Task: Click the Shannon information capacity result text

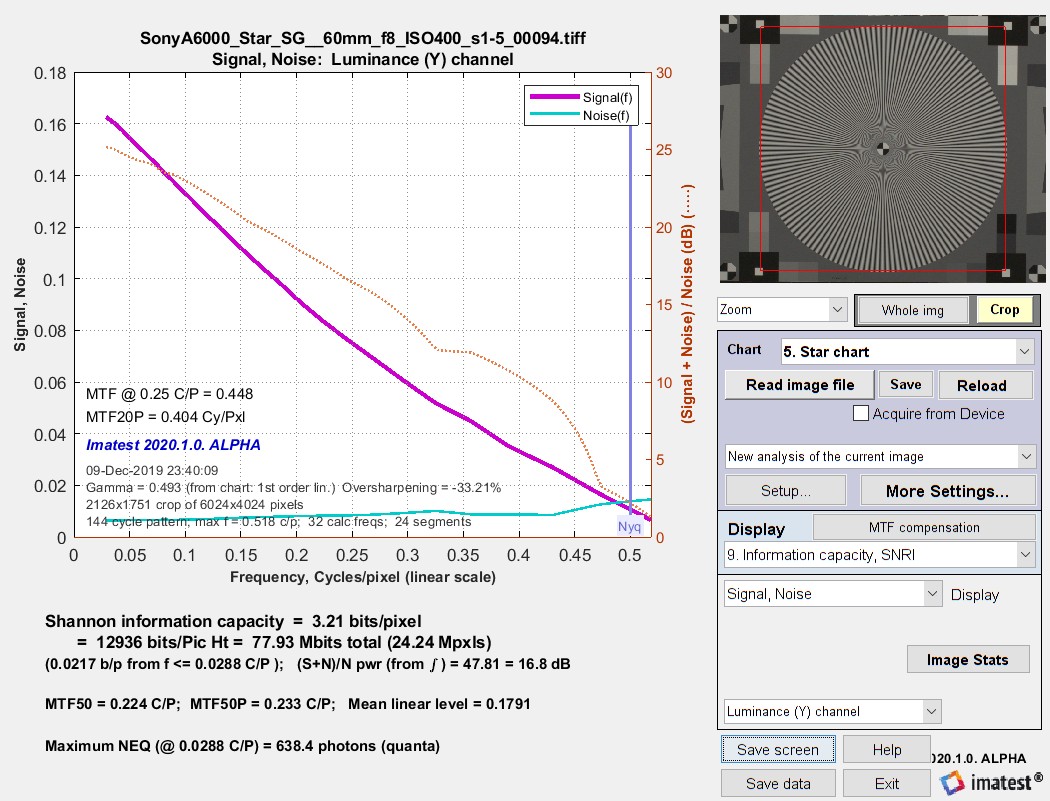Action: click(x=233, y=621)
